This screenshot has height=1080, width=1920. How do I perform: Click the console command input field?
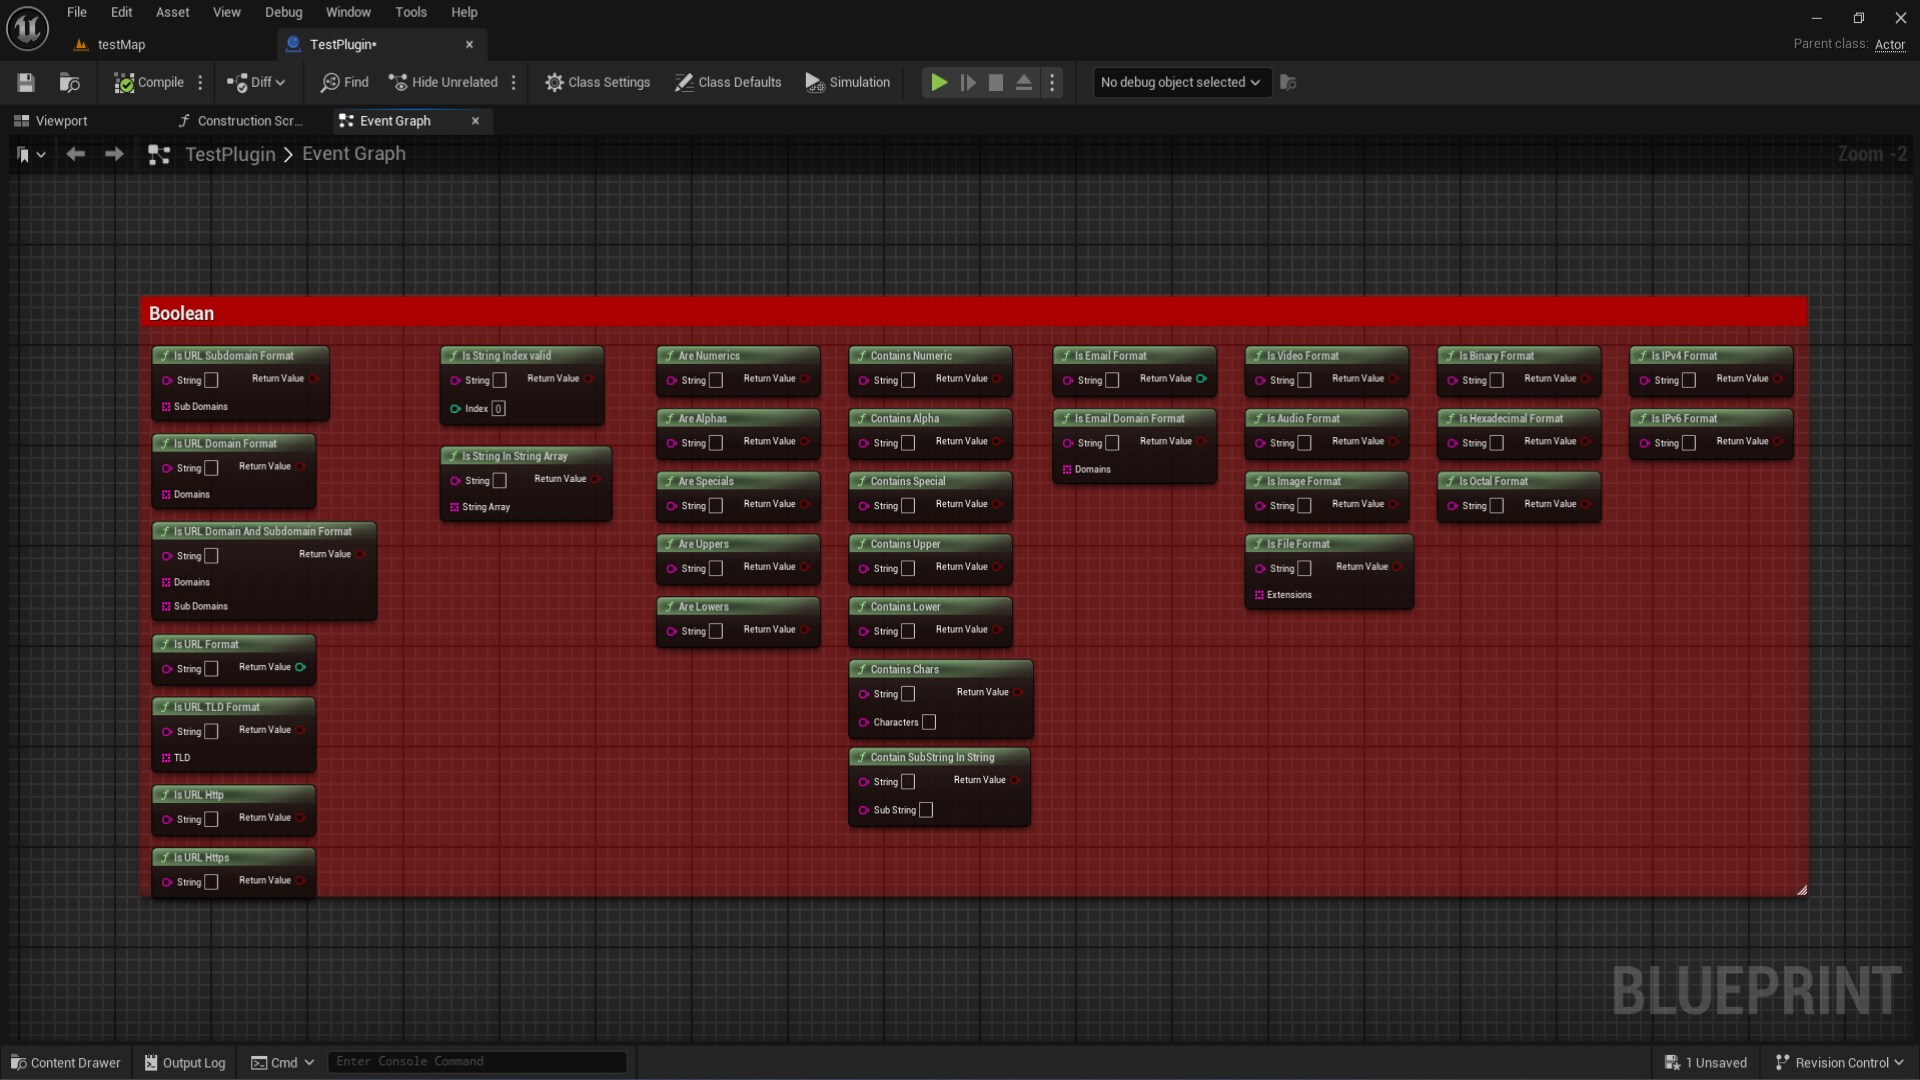coord(477,1062)
